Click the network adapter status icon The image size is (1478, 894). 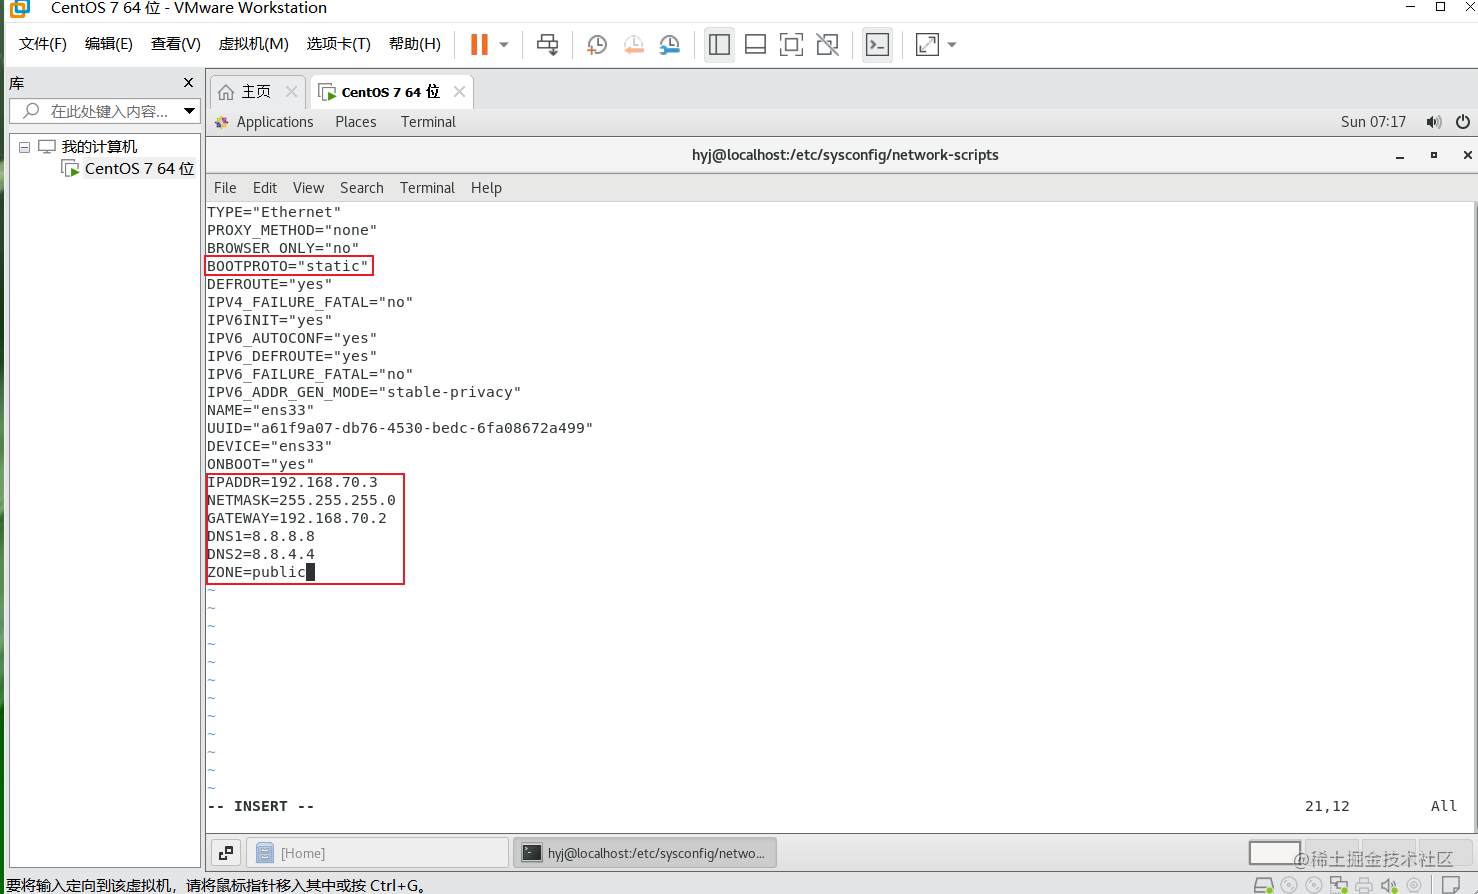(1339, 885)
